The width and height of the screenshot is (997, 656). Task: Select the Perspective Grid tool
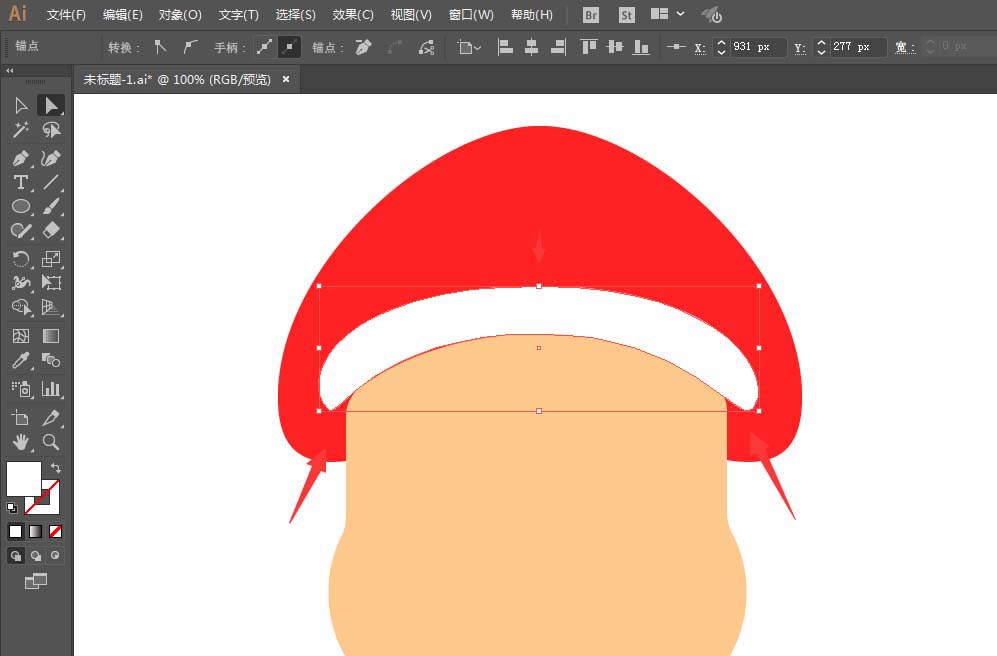point(51,308)
